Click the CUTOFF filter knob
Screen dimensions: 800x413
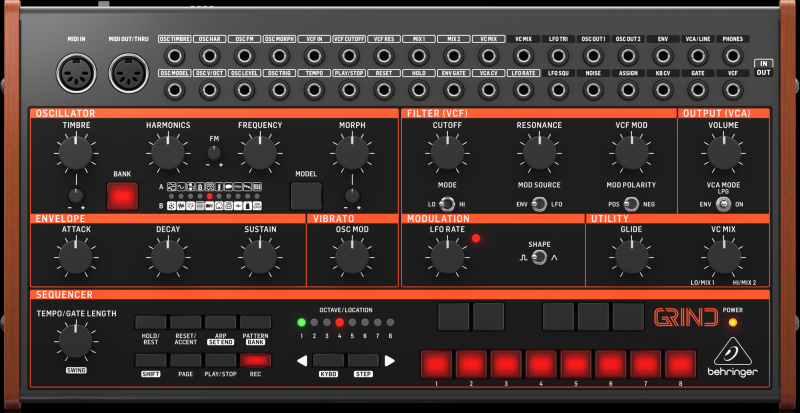tap(447, 153)
